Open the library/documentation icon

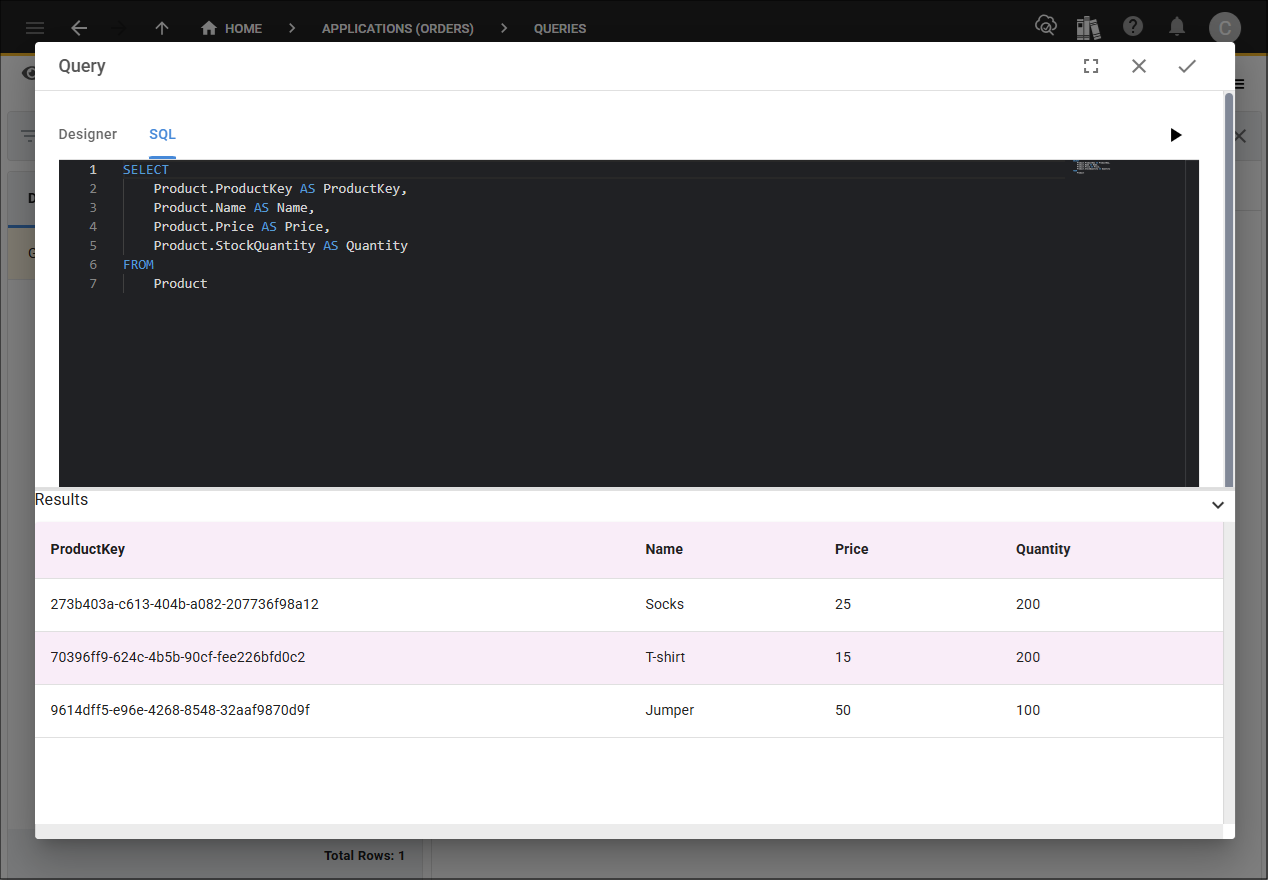click(1089, 27)
